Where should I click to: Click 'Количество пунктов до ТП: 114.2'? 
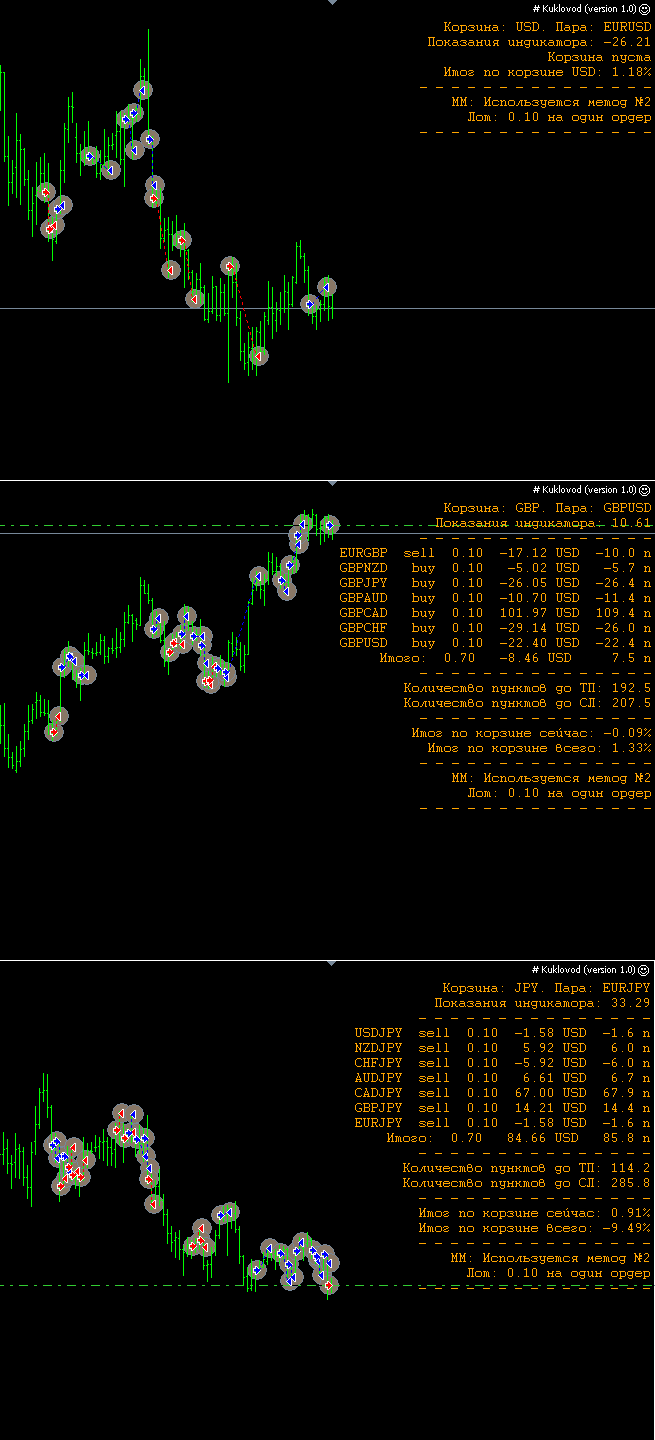pyautogui.click(x=527, y=1168)
